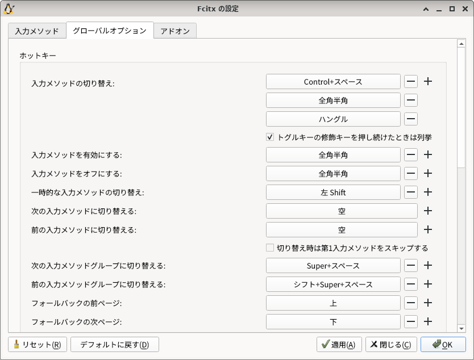
Task: Remove the 左 Shift hotkey with minus icon
Action: coord(411,192)
